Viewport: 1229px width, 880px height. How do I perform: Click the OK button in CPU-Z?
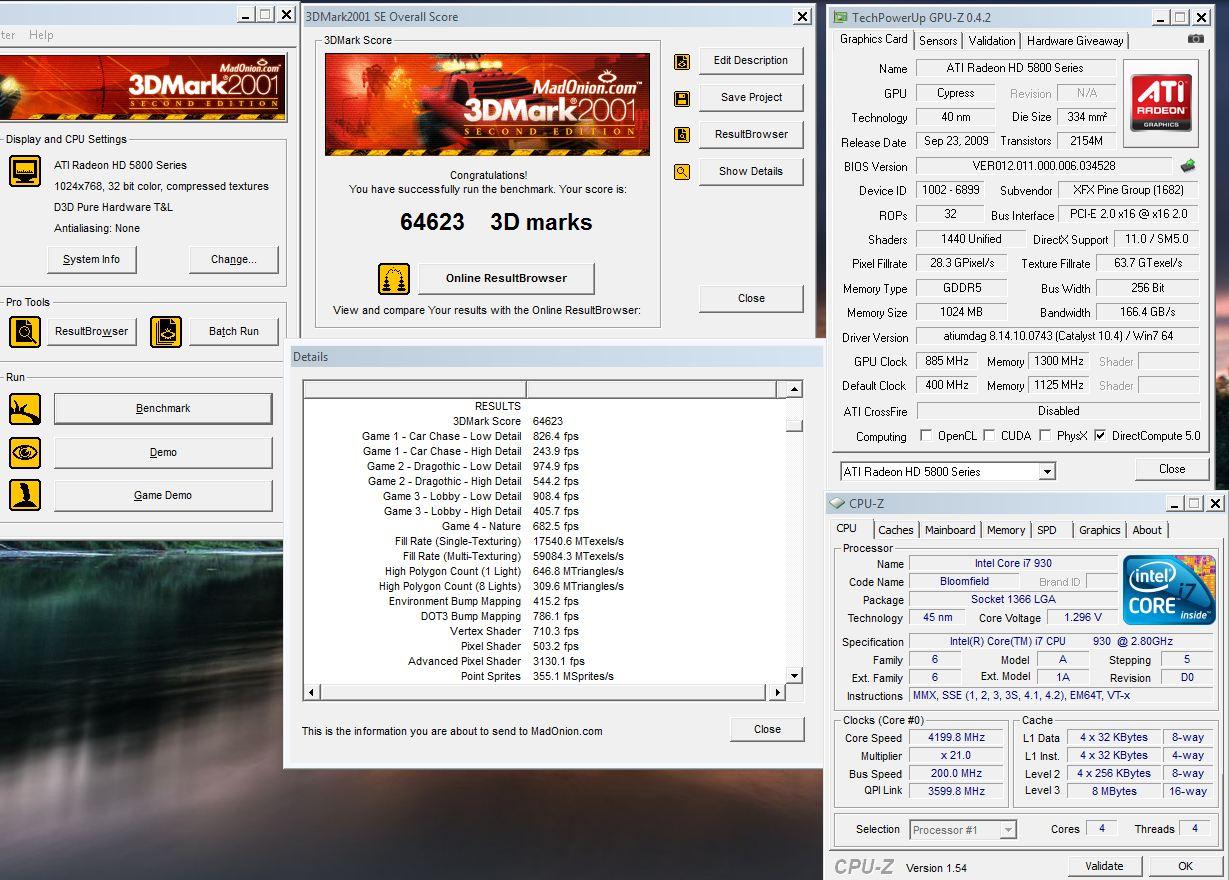tap(1185, 866)
